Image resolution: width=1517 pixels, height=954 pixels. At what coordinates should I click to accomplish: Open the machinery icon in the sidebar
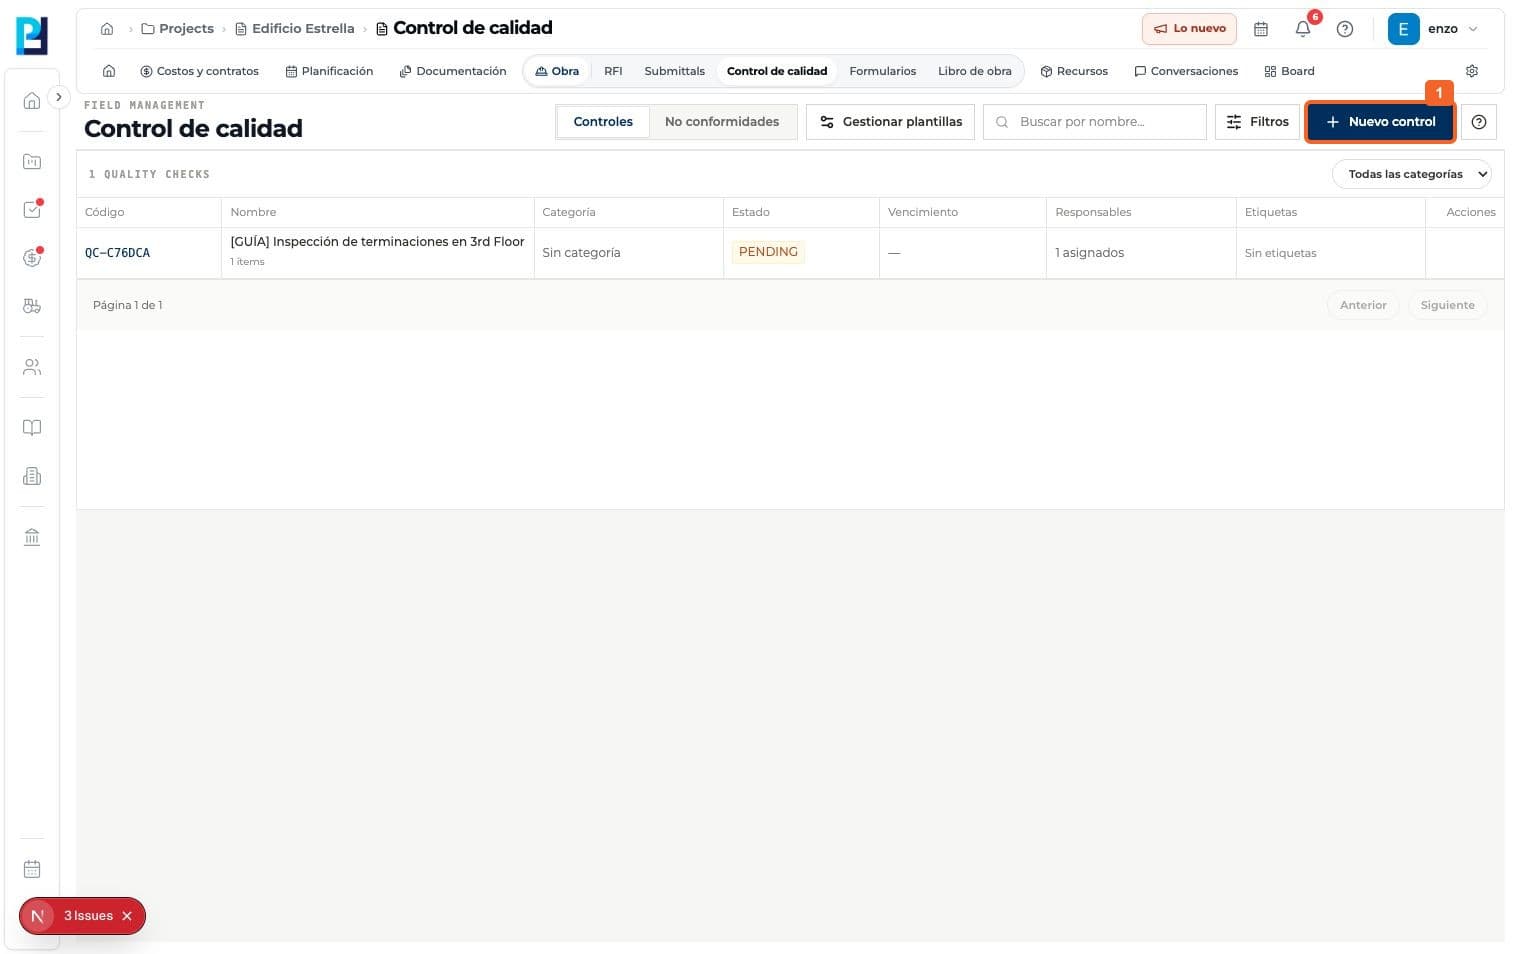point(32,306)
